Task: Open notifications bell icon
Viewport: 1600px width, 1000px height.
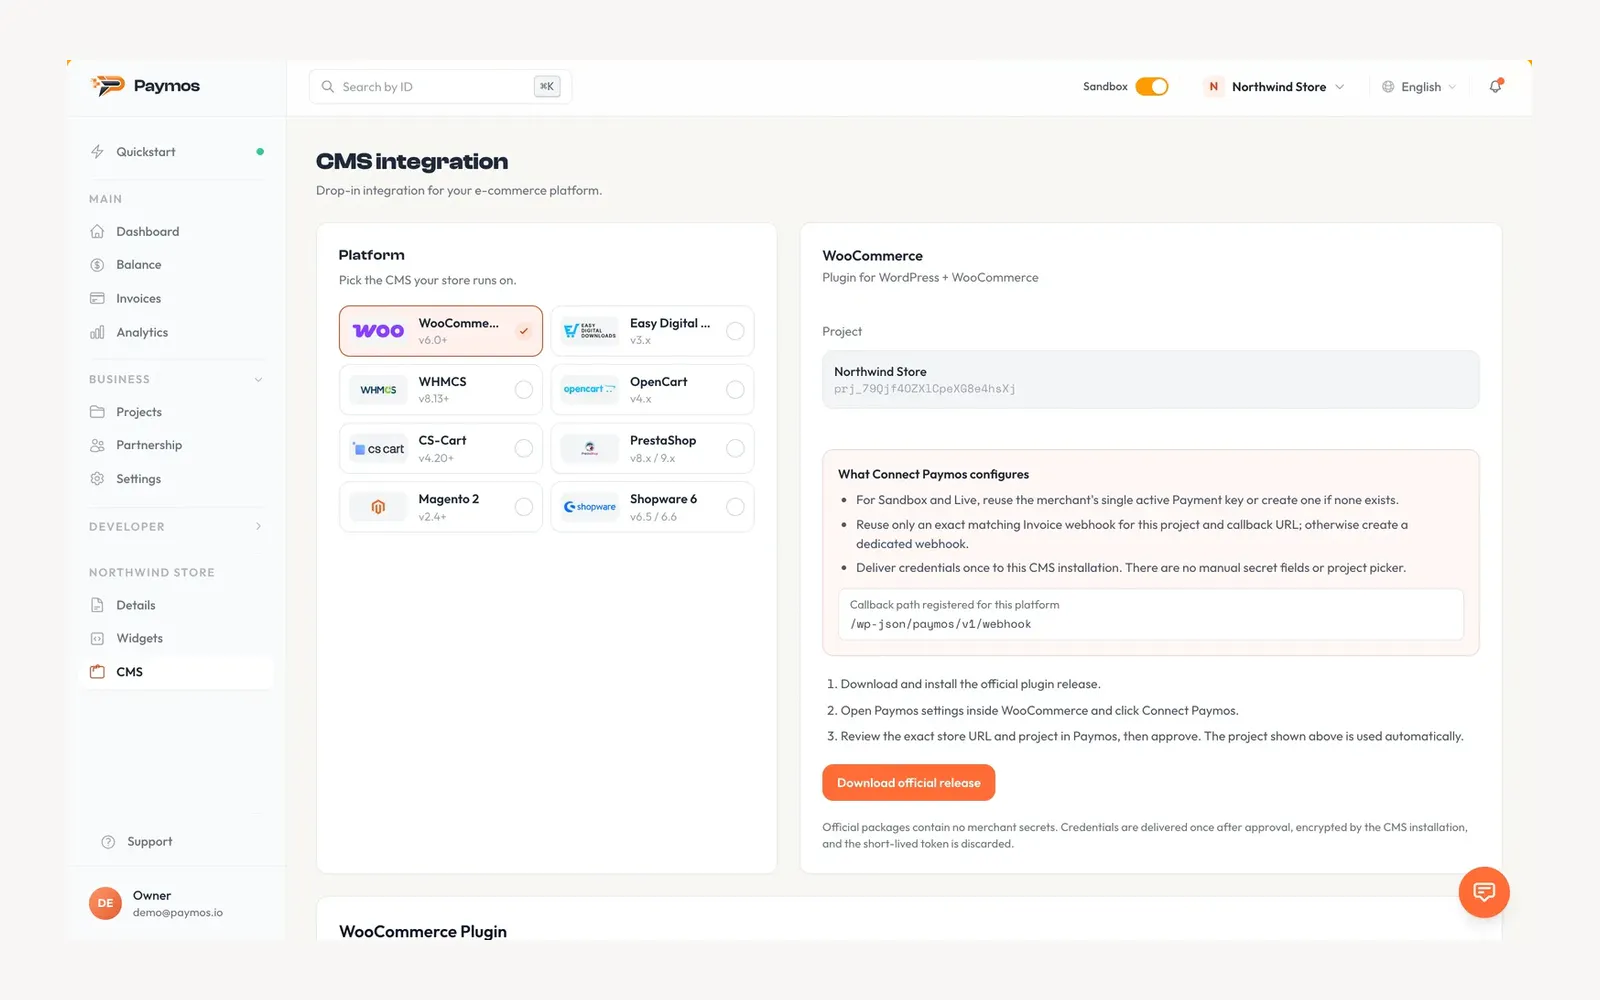Action: (x=1496, y=86)
